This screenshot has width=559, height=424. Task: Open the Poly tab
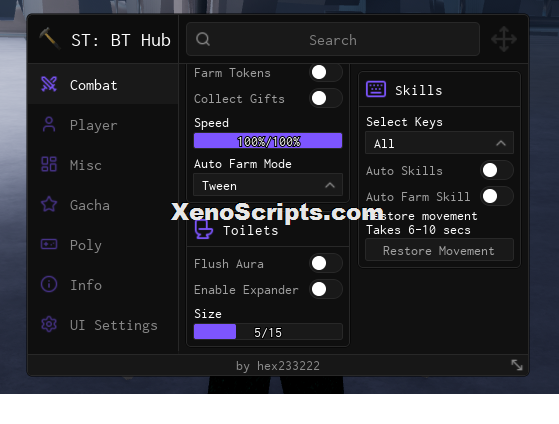click(x=103, y=244)
